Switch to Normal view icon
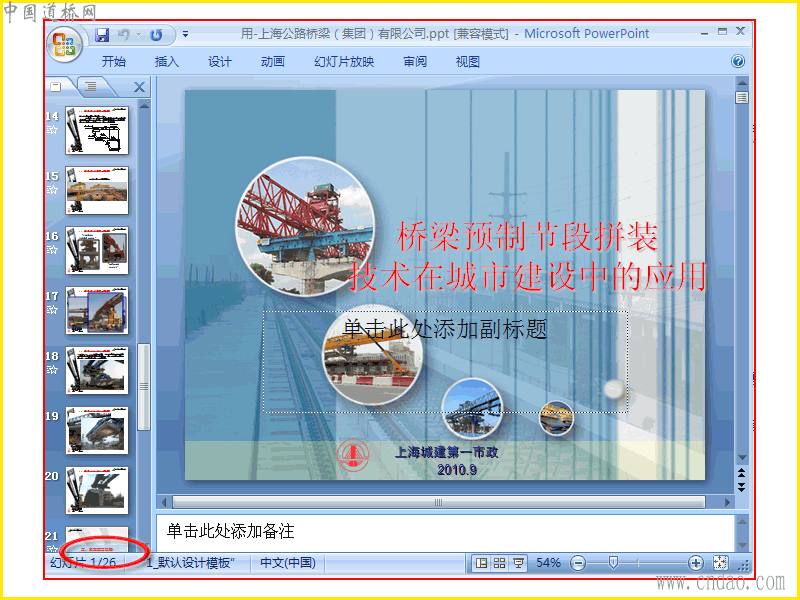The height and width of the screenshot is (600, 800). tap(481, 563)
